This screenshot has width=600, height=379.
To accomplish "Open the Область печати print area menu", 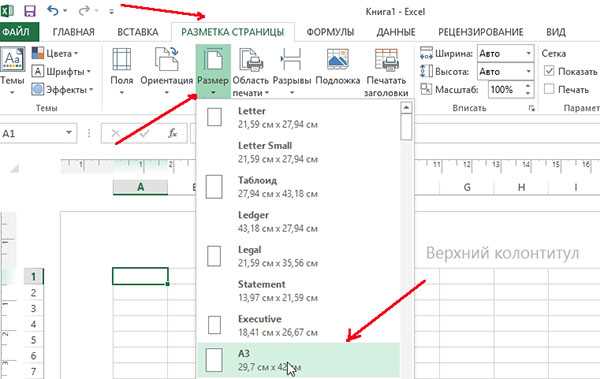I will pos(251,71).
